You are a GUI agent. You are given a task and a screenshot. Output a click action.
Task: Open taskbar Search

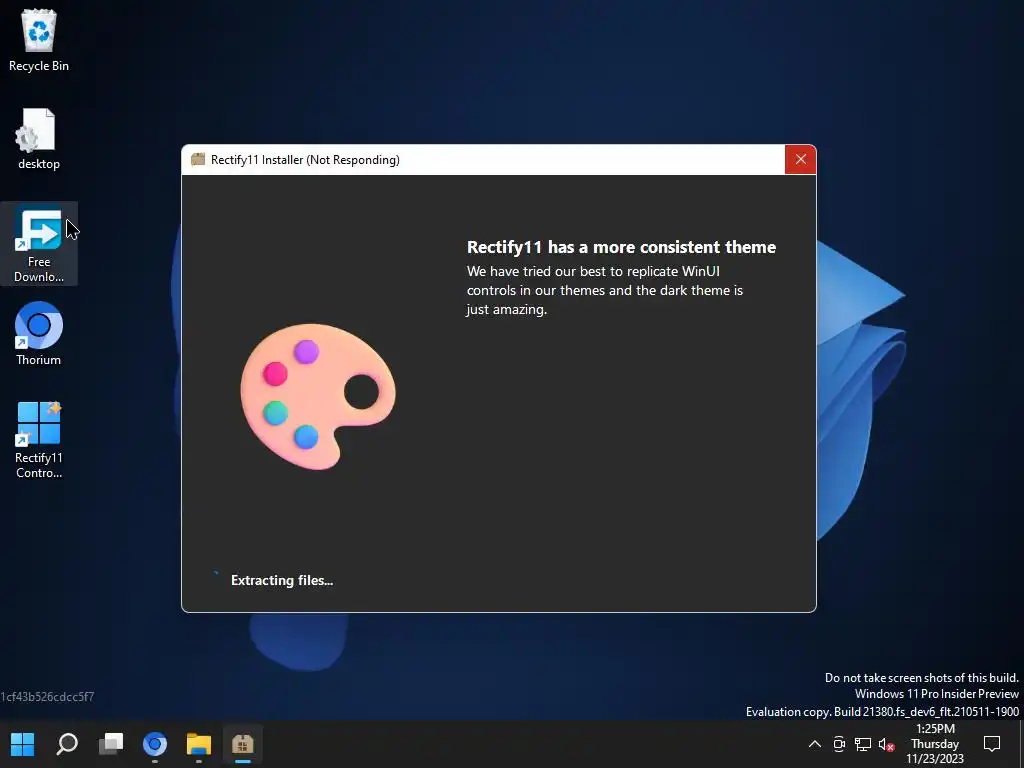(67, 744)
